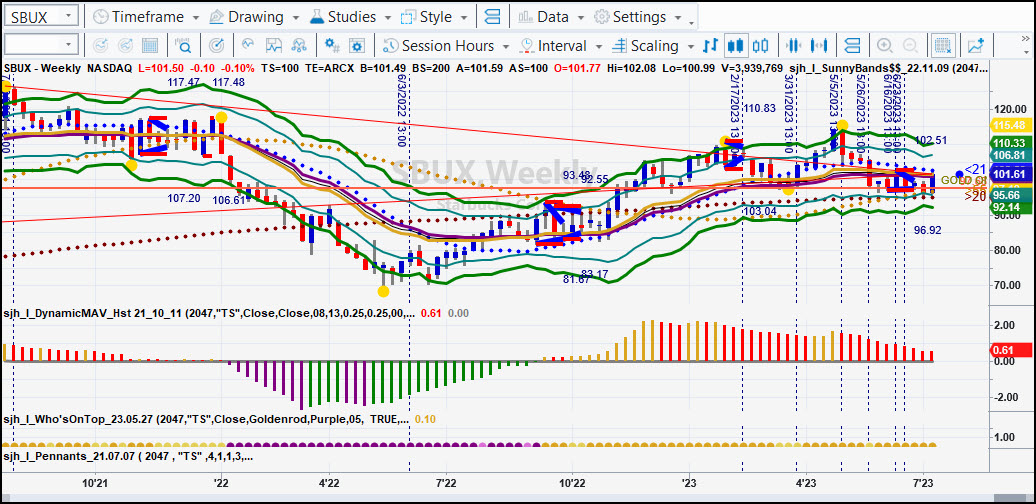Click the SBUX - Weekly NASDAQ header text
This screenshot has width=1036, height=504.
point(67,67)
